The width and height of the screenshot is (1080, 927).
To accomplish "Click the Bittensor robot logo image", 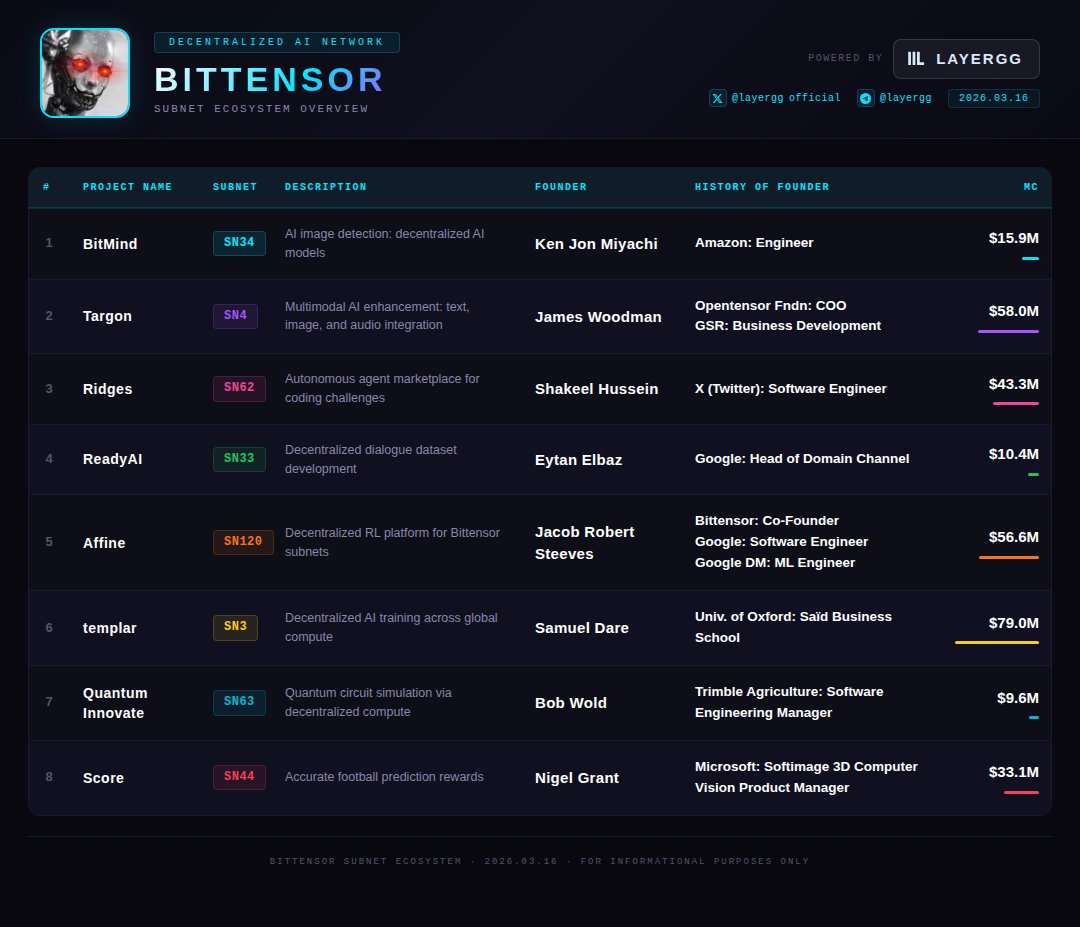I will [85, 73].
